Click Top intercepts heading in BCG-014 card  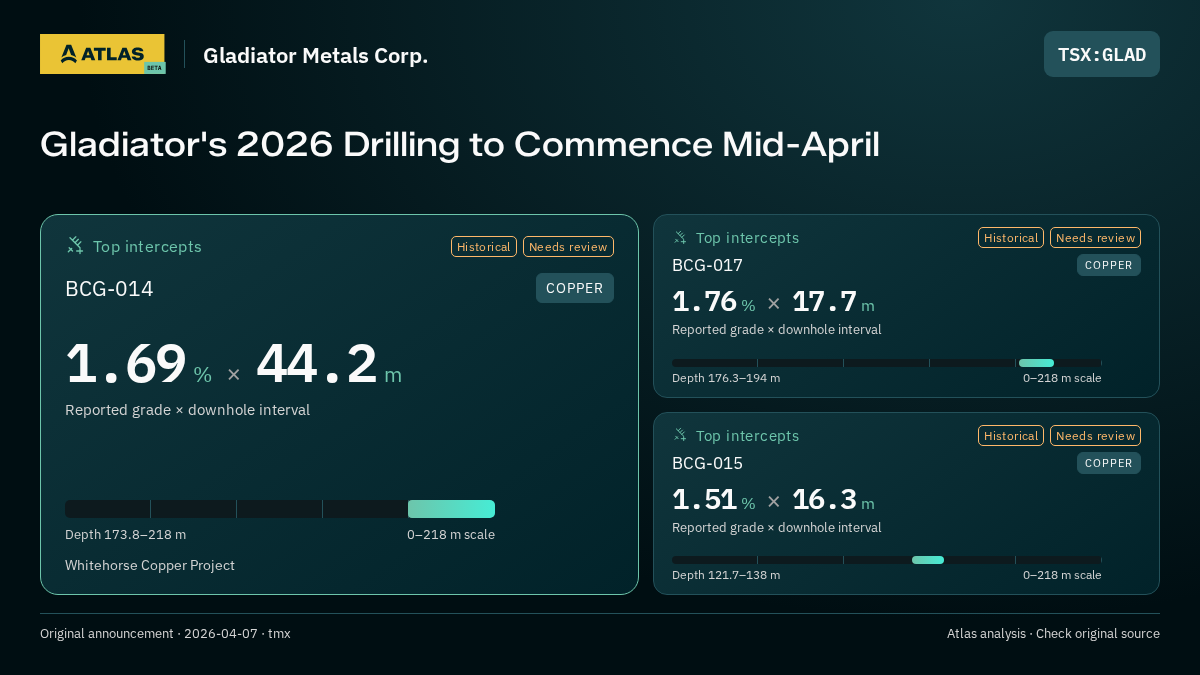(x=147, y=246)
